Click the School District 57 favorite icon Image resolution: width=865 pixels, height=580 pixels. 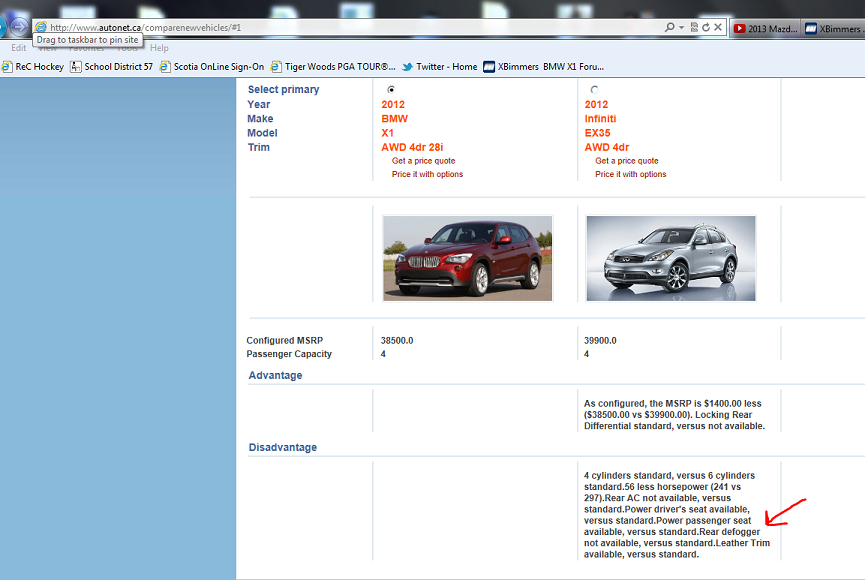[76, 67]
